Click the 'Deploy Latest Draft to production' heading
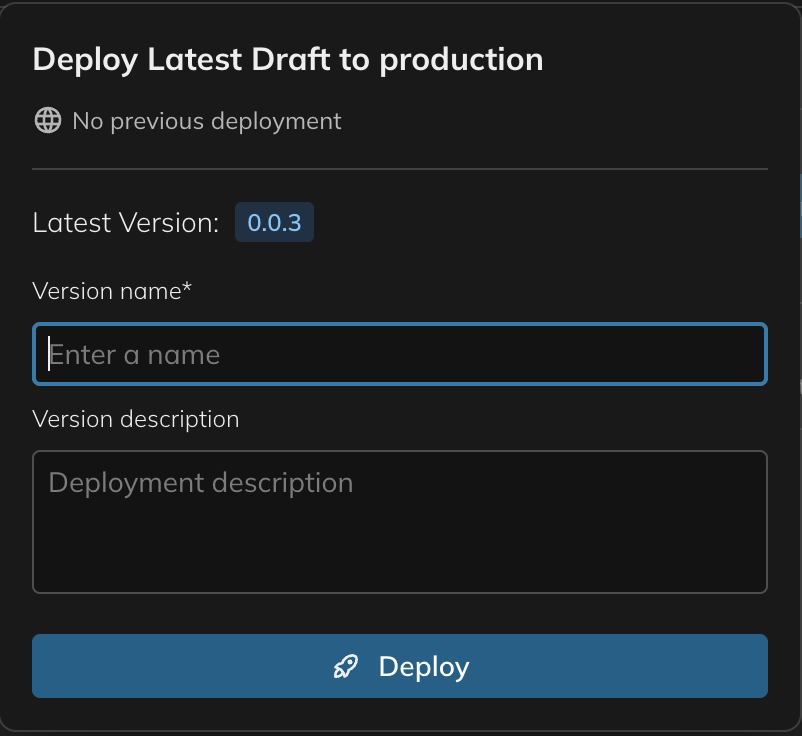This screenshot has width=802, height=736. 287,60
